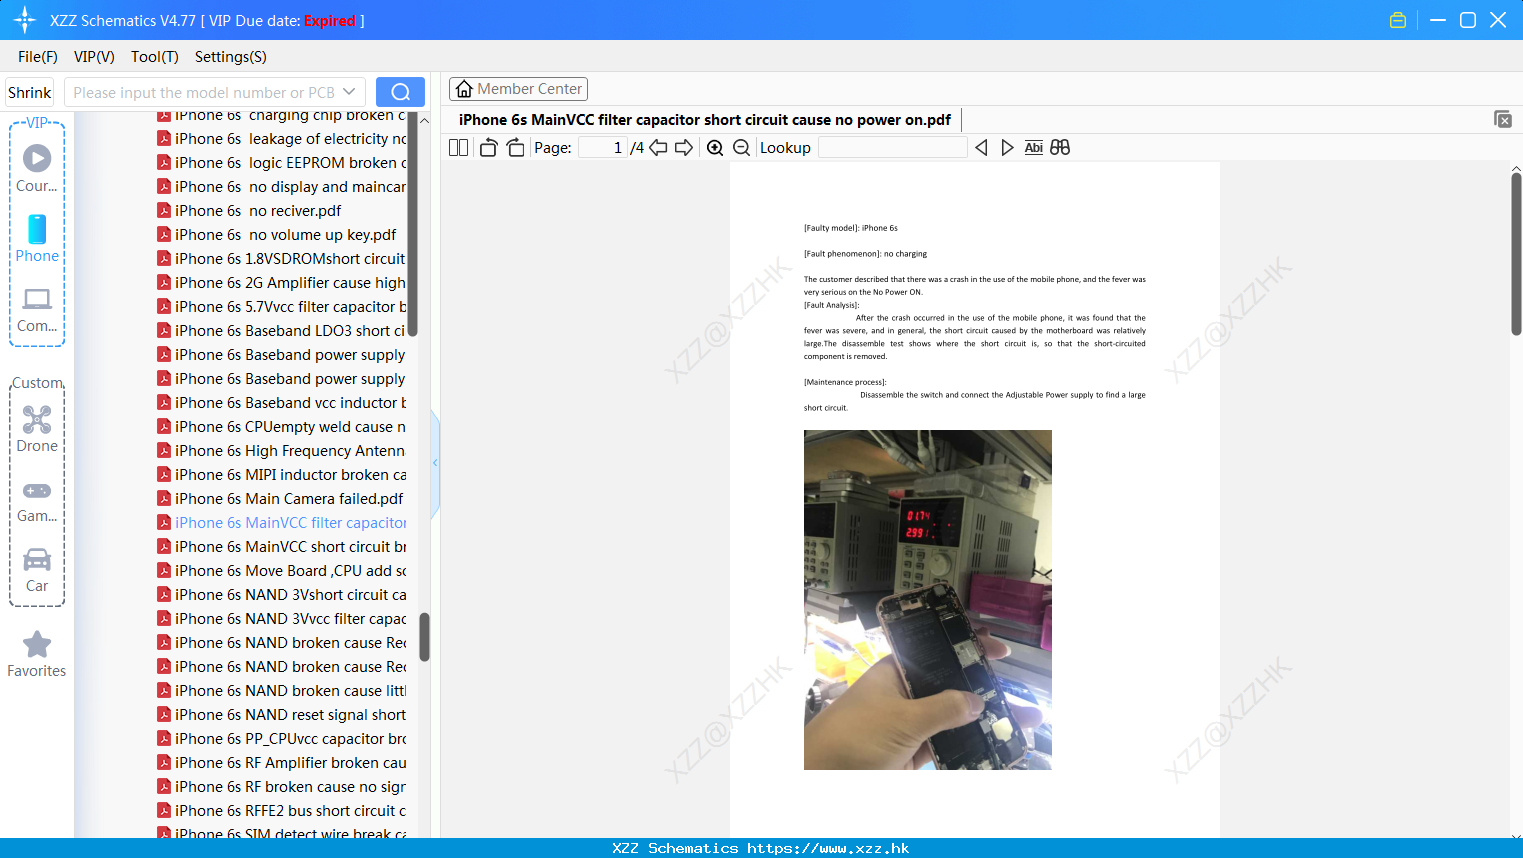Open iPhone 6s PP_CPUvcc capacitor file
This screenshot has width=1523, height=858.
click(x=282, y=739)
